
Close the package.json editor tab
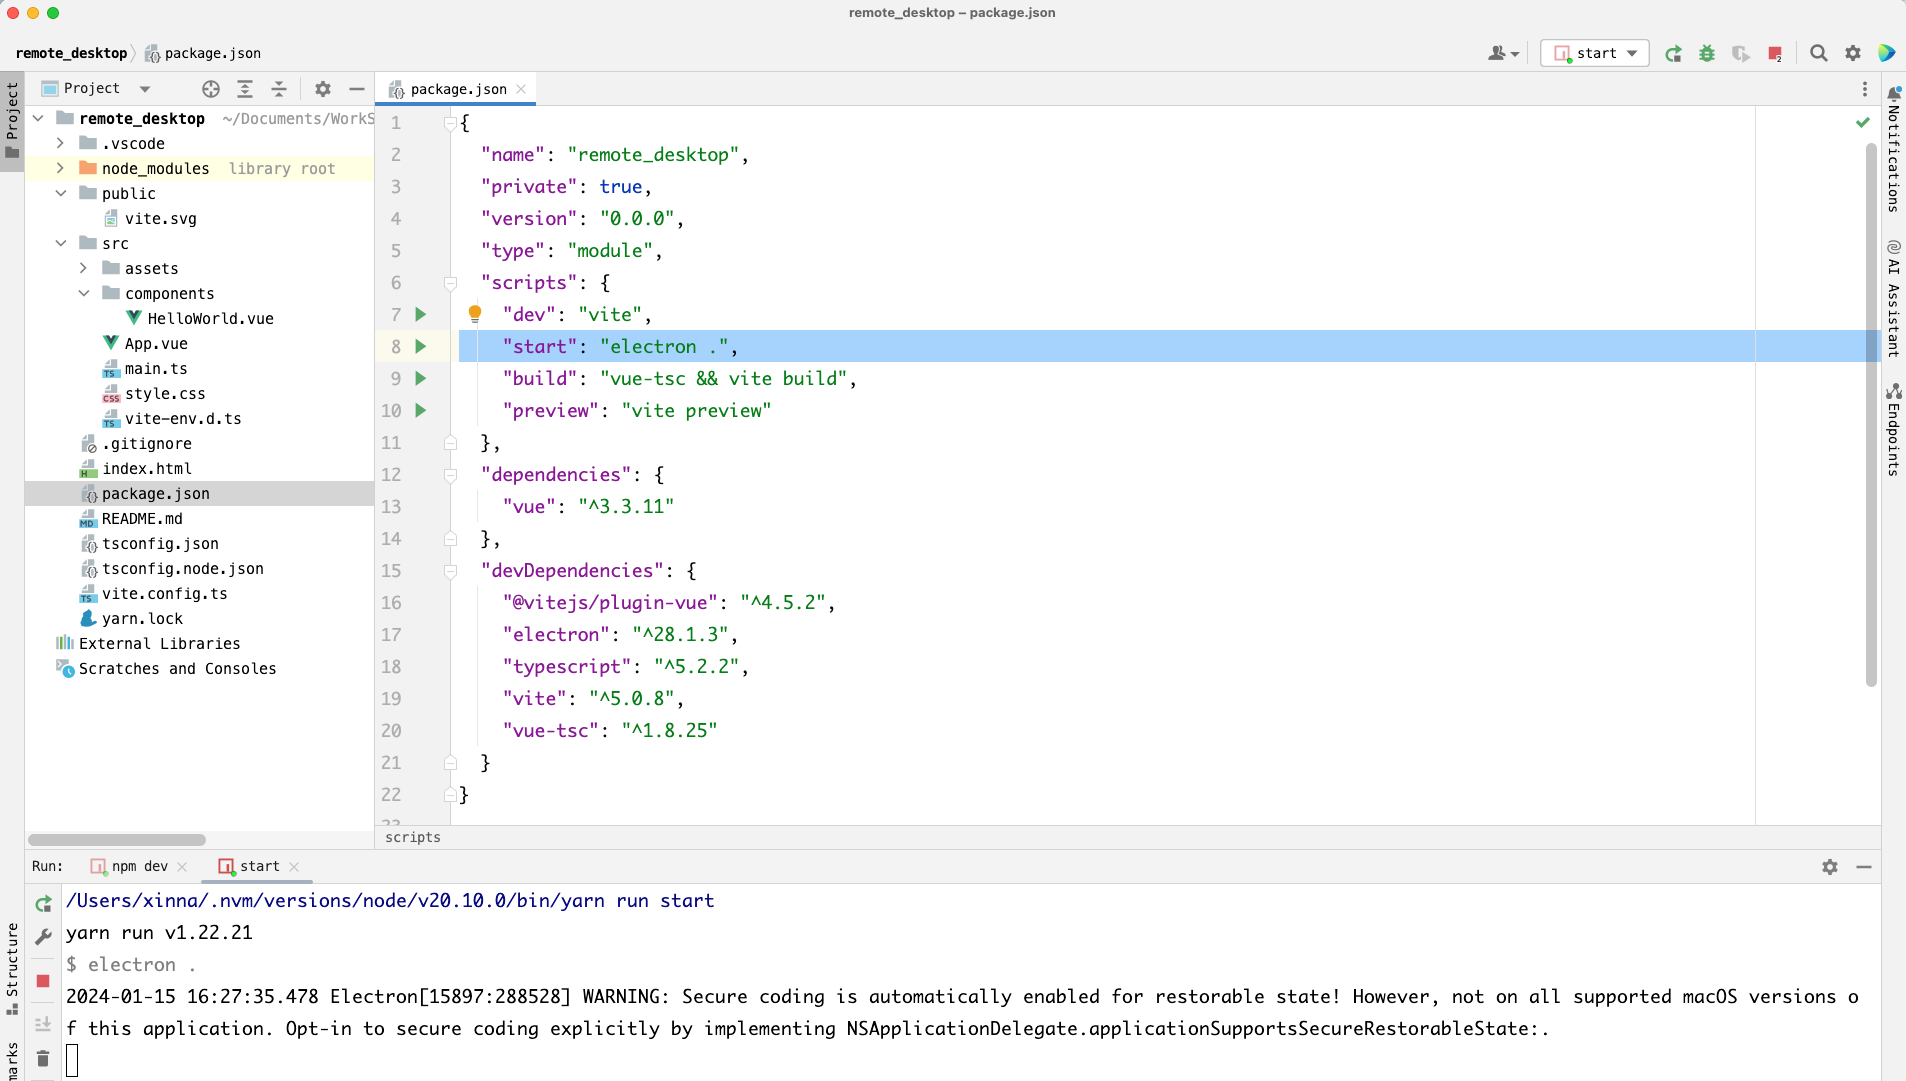click(521, 89)
